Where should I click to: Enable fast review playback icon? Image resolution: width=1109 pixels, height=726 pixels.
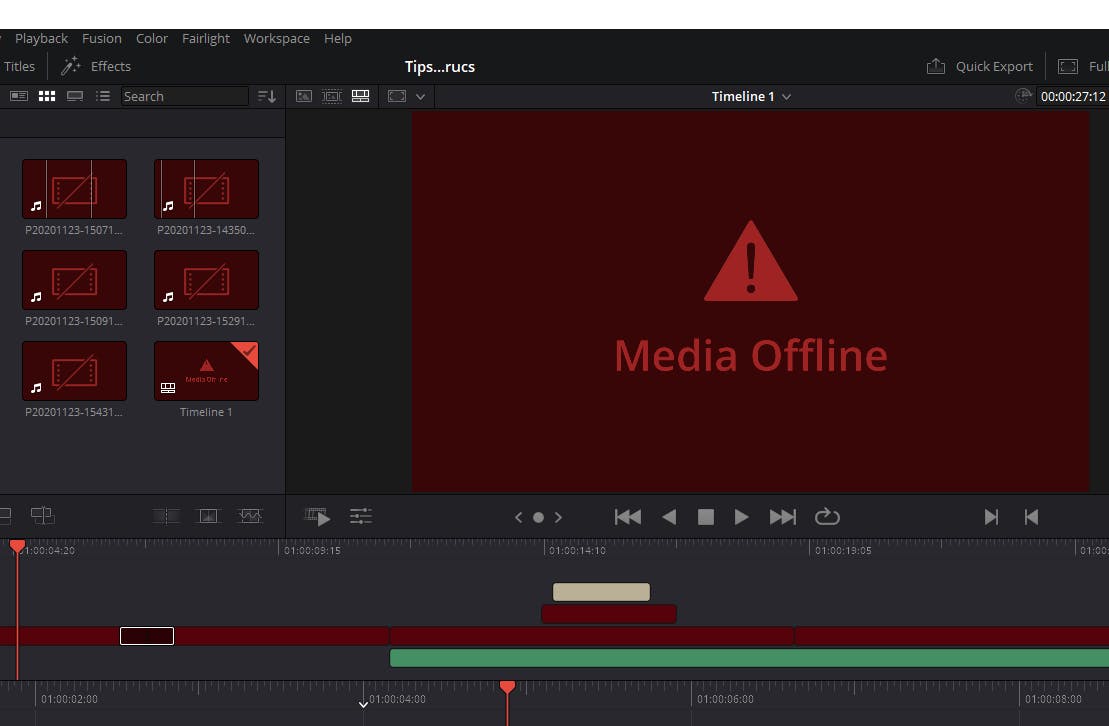[x=318, y=517]
